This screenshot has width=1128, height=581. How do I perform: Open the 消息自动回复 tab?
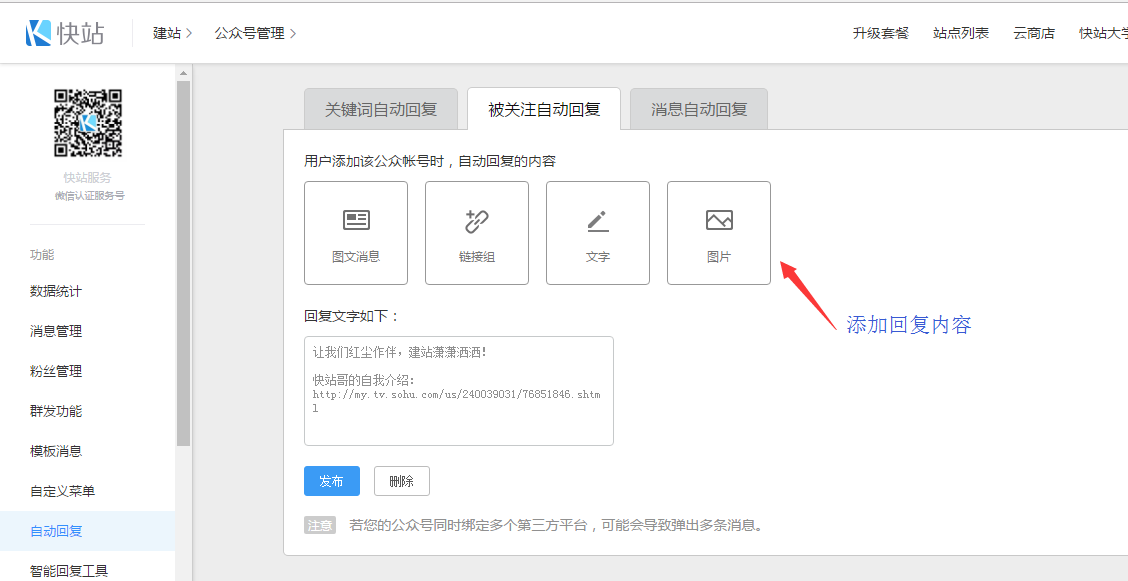699,109
